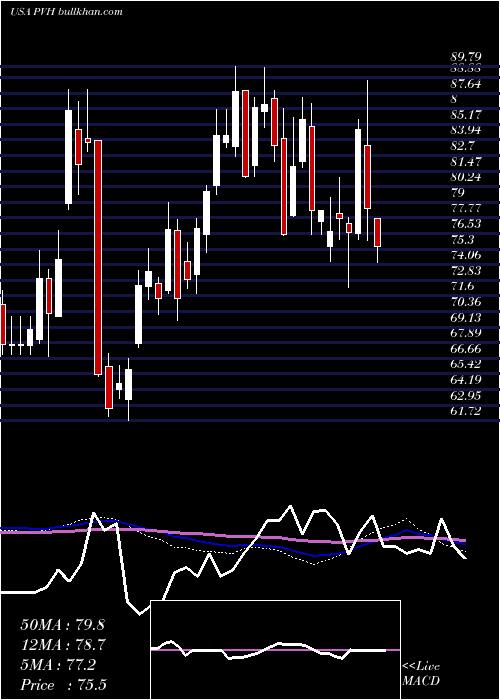Click the 76.53 price axis label
This screenshot has width=500, height=700.
(x=466, y=224)
